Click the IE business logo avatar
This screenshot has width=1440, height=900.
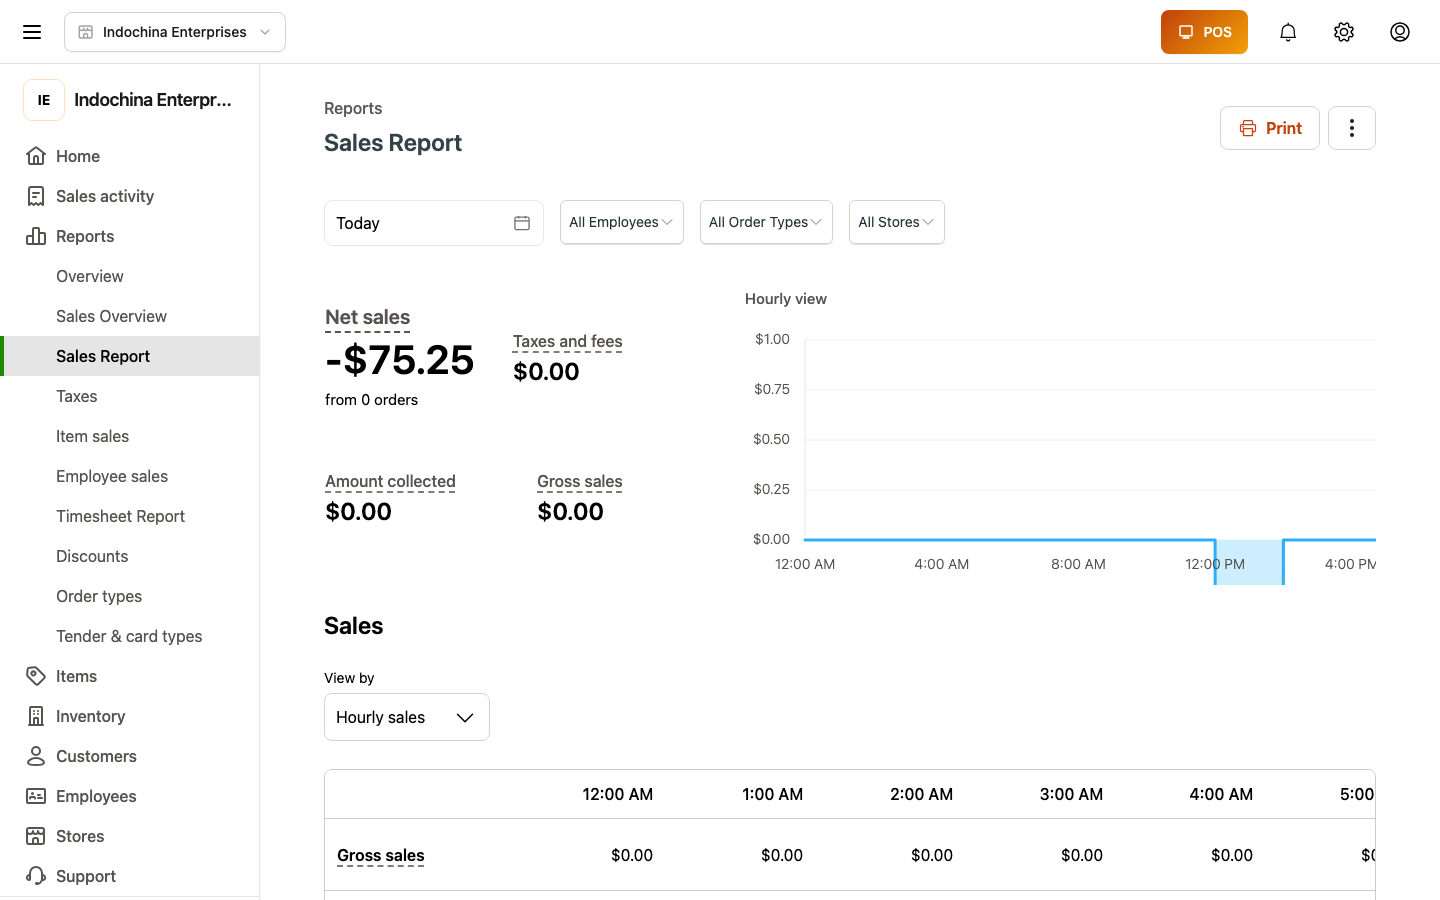(44, 100)
